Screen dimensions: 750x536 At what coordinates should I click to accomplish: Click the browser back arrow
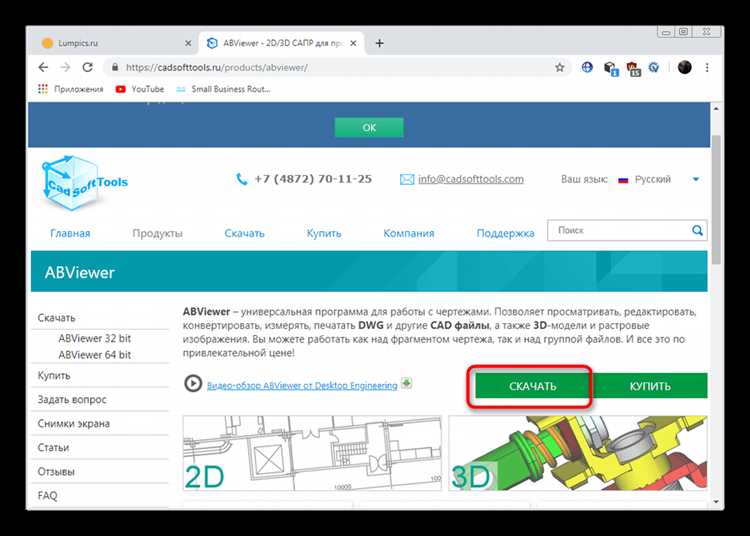coord(44,67)
